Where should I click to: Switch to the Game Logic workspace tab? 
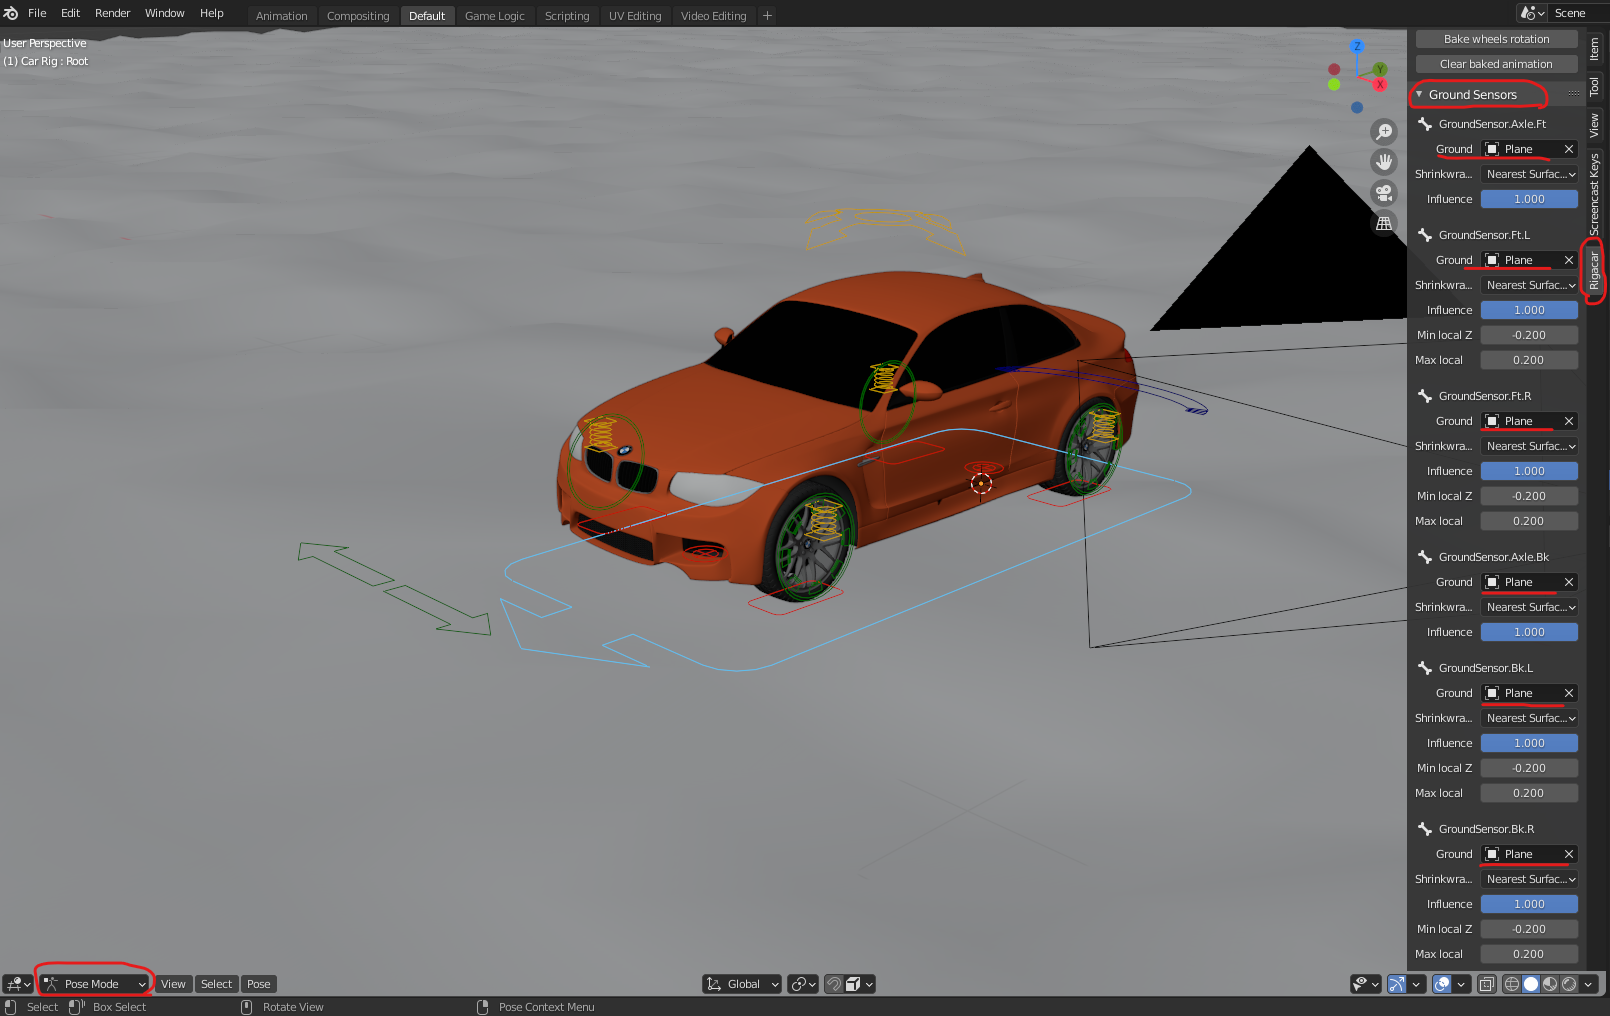coord(494,16)
